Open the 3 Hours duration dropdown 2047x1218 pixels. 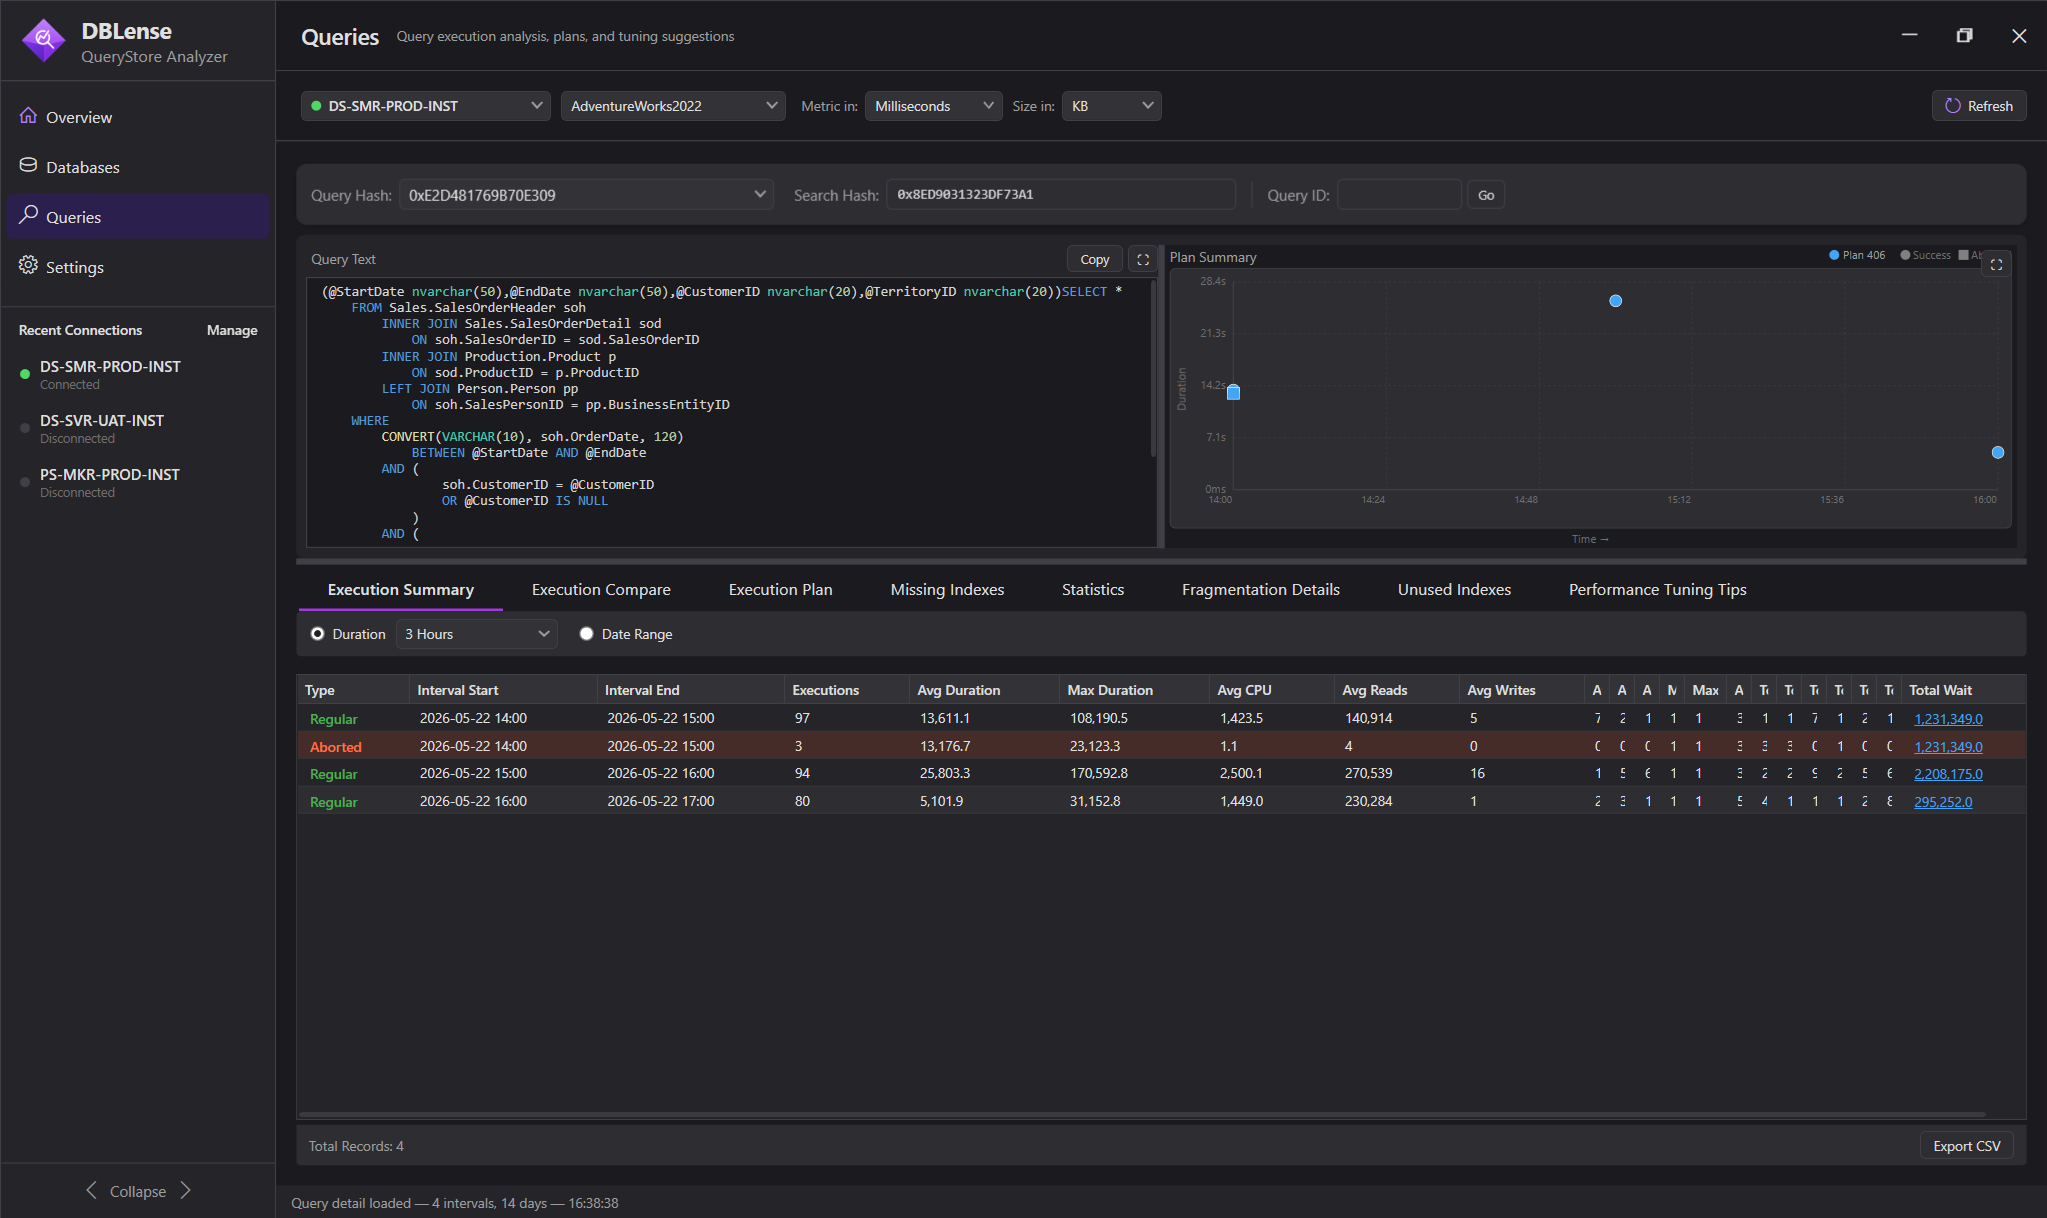click(477, 634)
